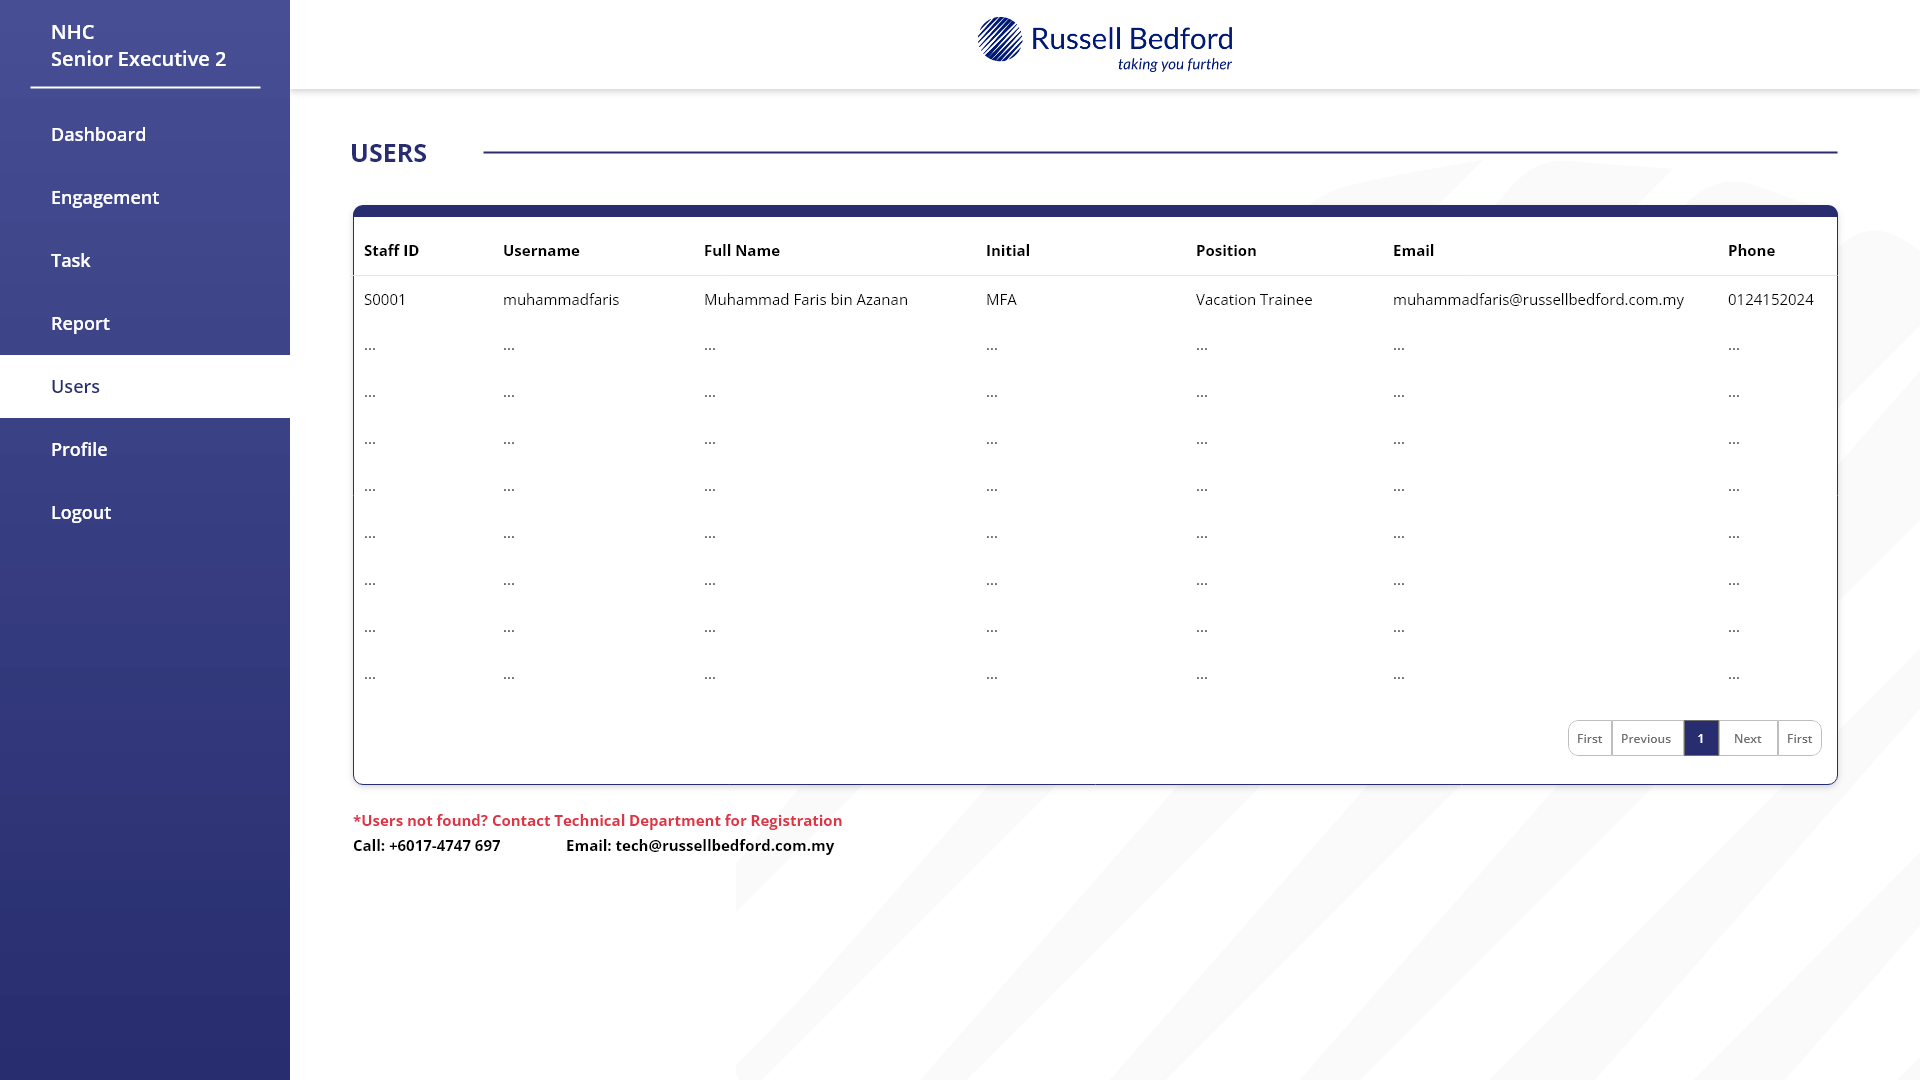Click the Username column header
Screen dimensions: 1920x1080
coord(541,250)
